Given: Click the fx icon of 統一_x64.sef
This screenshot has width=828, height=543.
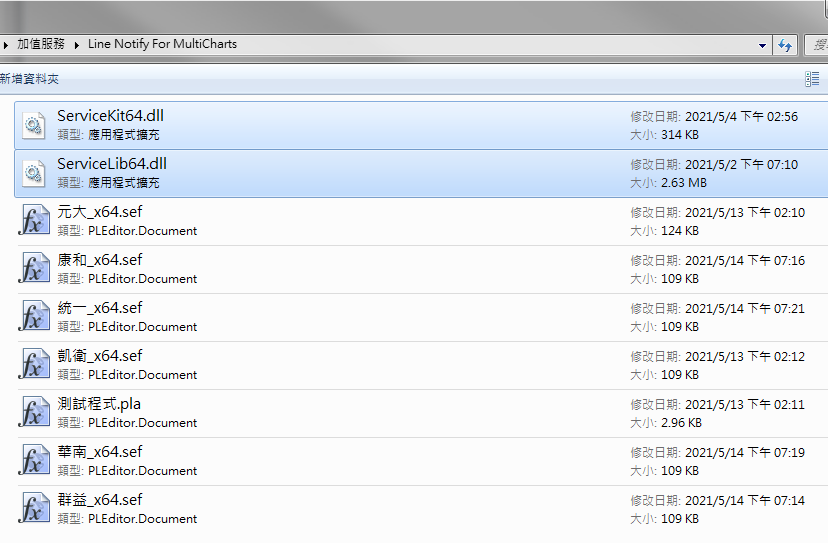Looking at the screenshot, I should click(x=34, y=317).
